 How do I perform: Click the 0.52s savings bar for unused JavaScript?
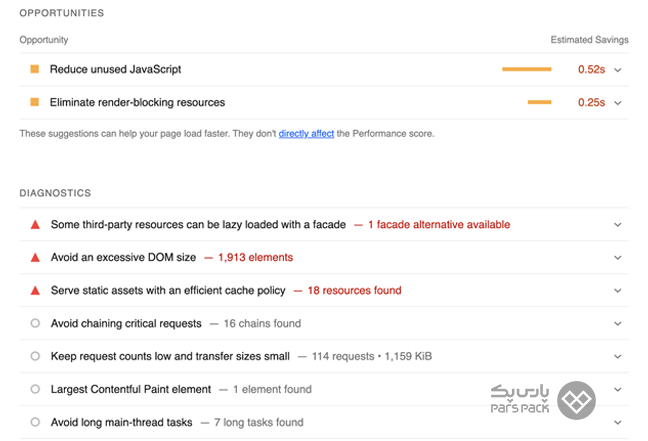click(526, 69)
